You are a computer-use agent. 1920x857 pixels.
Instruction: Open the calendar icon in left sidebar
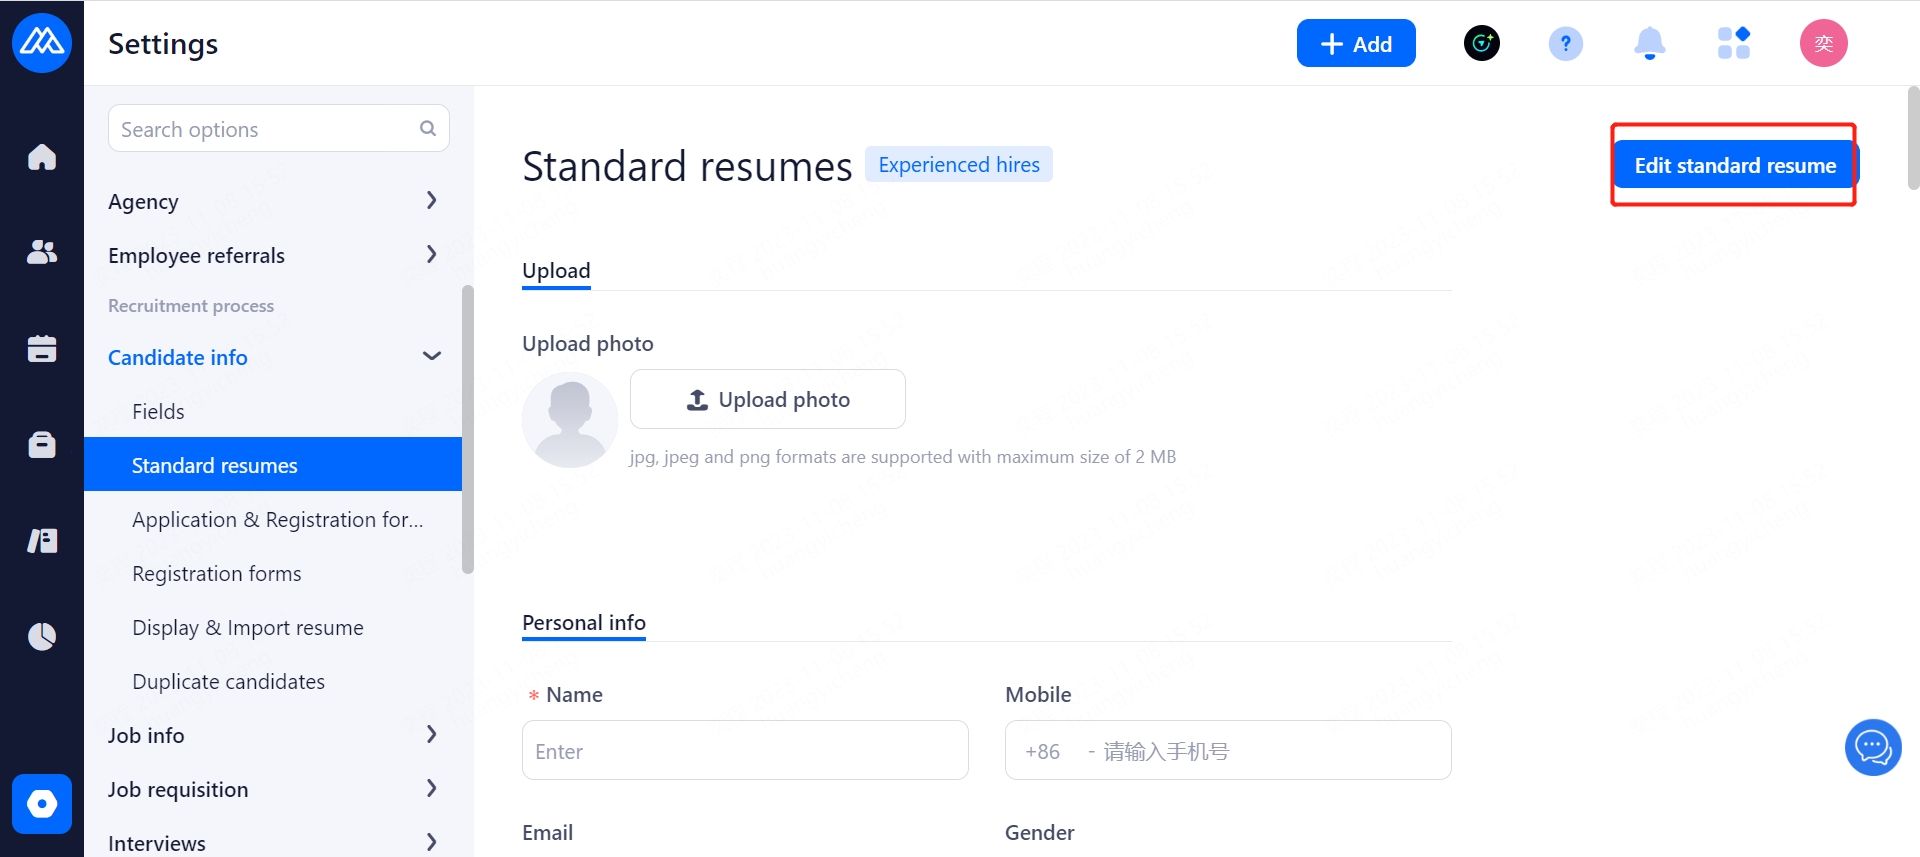point(42,348)
